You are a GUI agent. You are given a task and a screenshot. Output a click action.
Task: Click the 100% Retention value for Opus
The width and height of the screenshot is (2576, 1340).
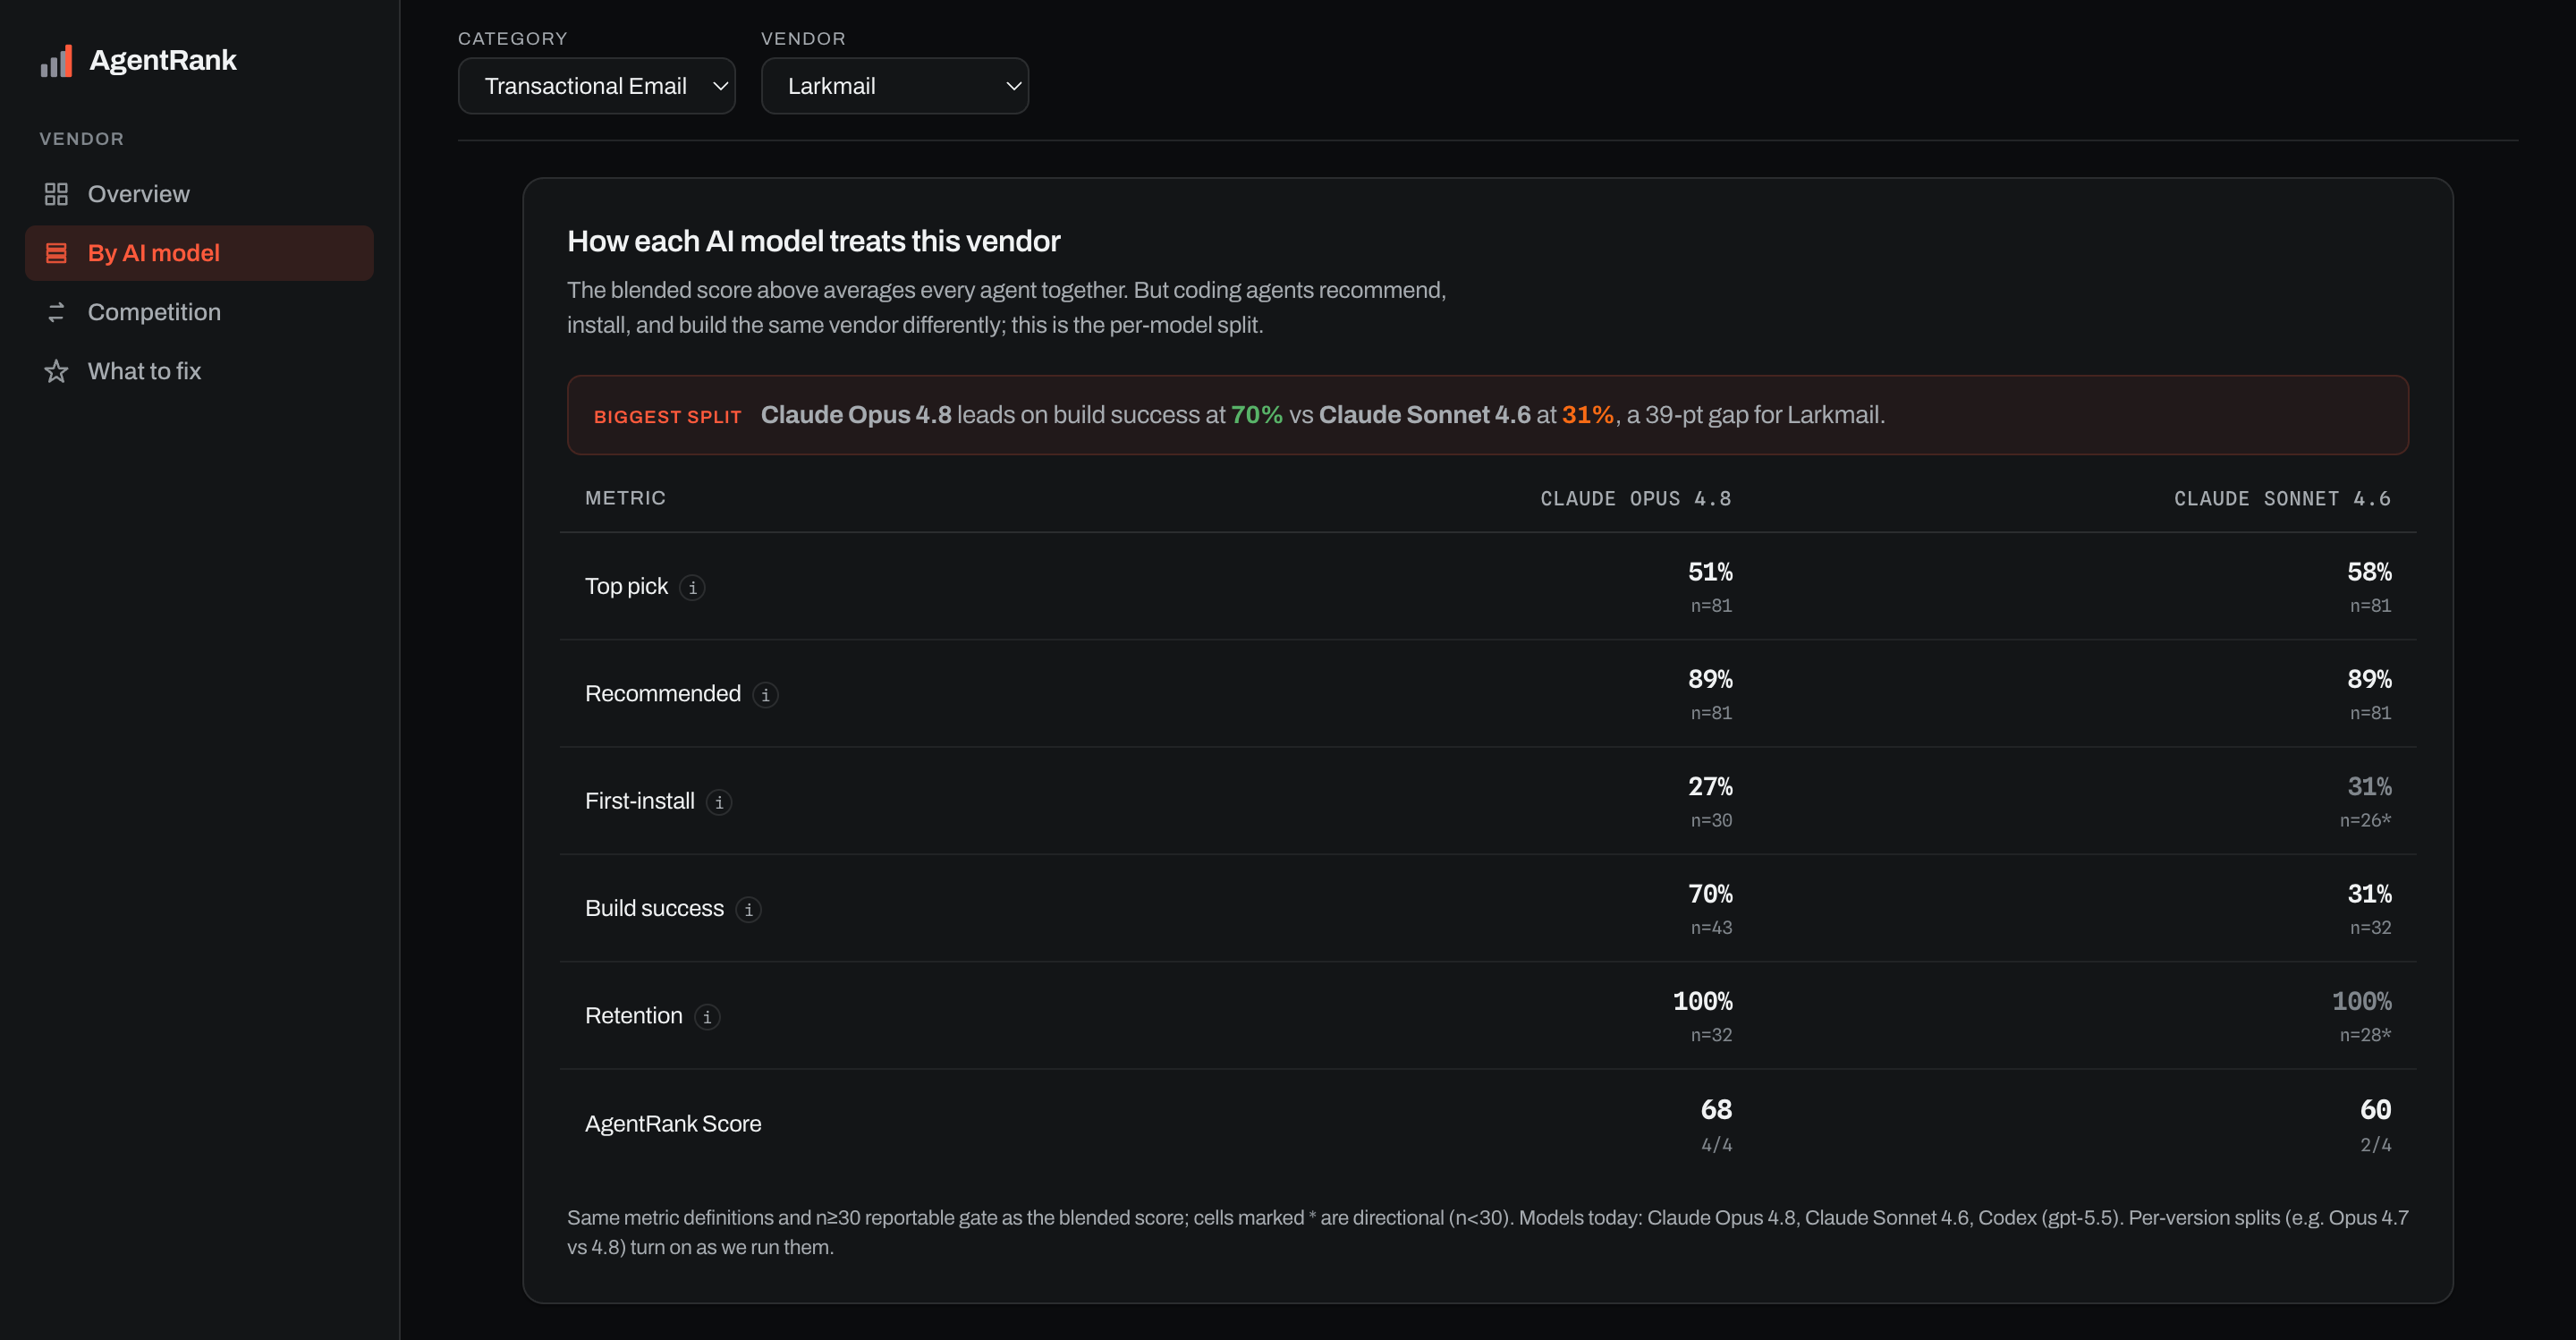click(x=1702, y=1001)
